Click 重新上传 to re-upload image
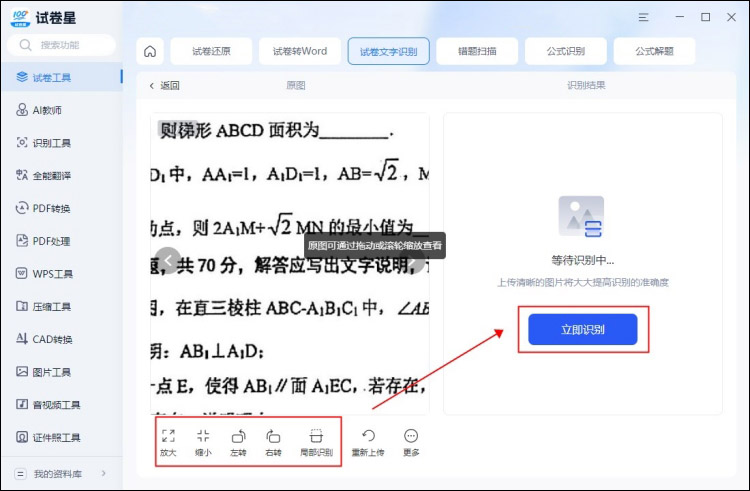The image size is (750, 491). point(368,442)
